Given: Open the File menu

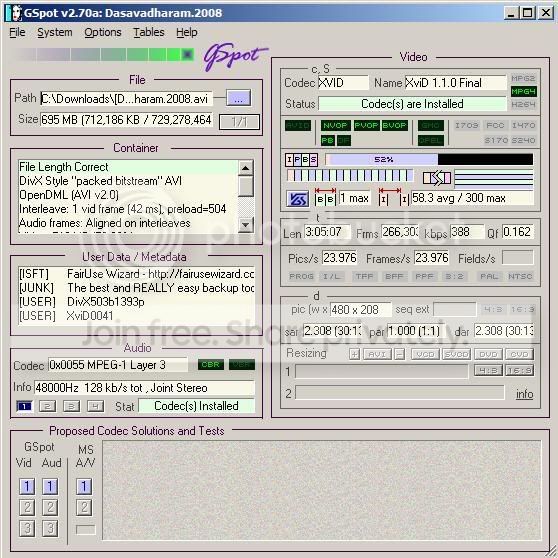Looking at the screenshot, I should (x=17, y=32).
